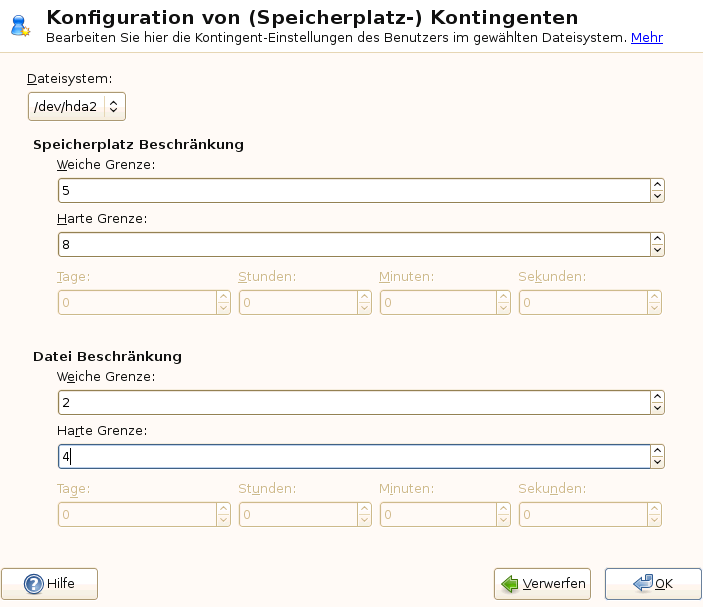Open the Dateisystem /dev/hda2 dropdown
The height and width of the screenshot is (607, 703).
pyautogui.click(x=77, y=105)
